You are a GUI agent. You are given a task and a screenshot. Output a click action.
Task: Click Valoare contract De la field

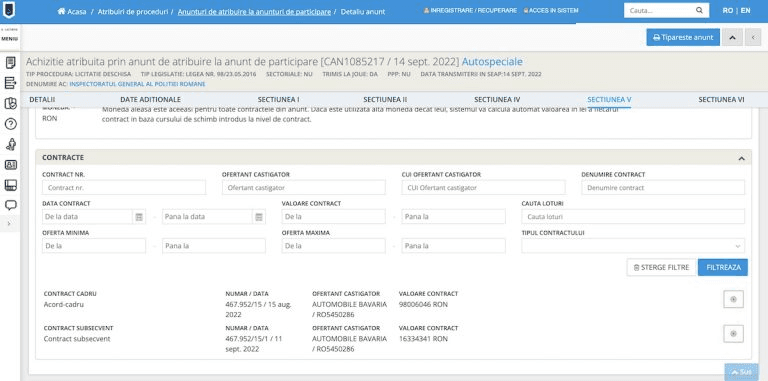pos(334,216)
